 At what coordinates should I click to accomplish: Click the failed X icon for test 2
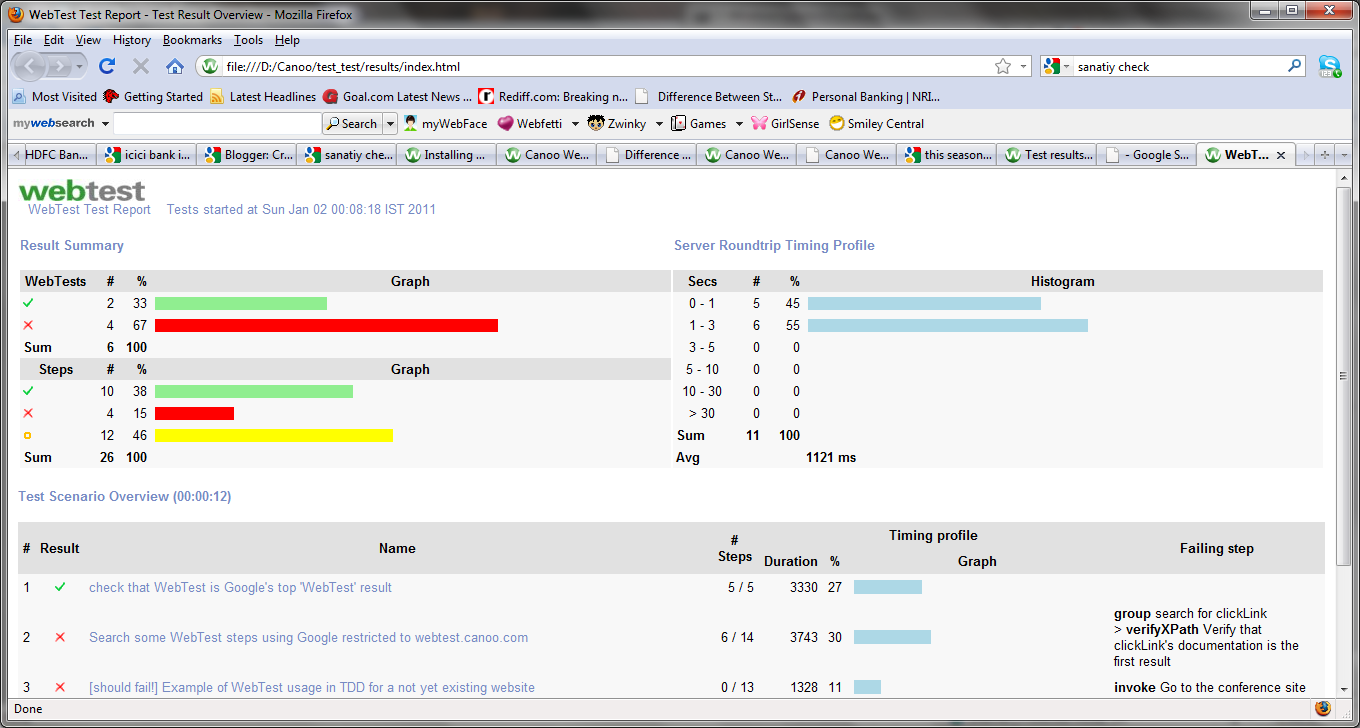[x=60, y=637]
